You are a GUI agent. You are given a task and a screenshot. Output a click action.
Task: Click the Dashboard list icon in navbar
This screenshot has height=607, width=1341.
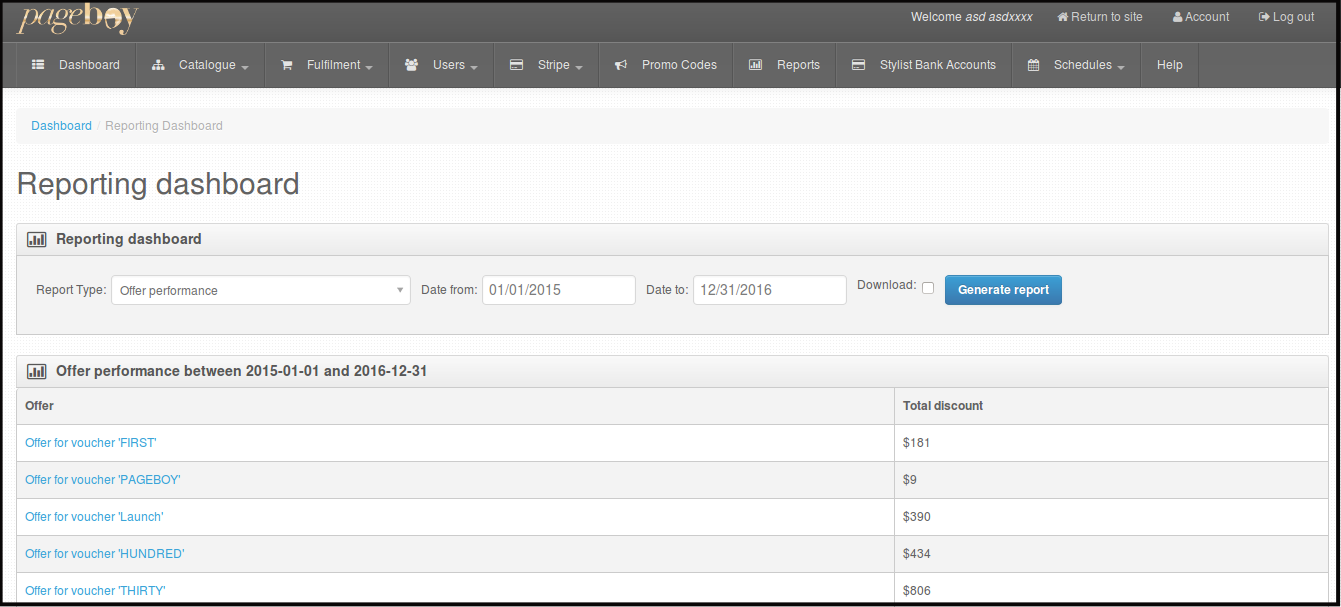coord(38,65)
